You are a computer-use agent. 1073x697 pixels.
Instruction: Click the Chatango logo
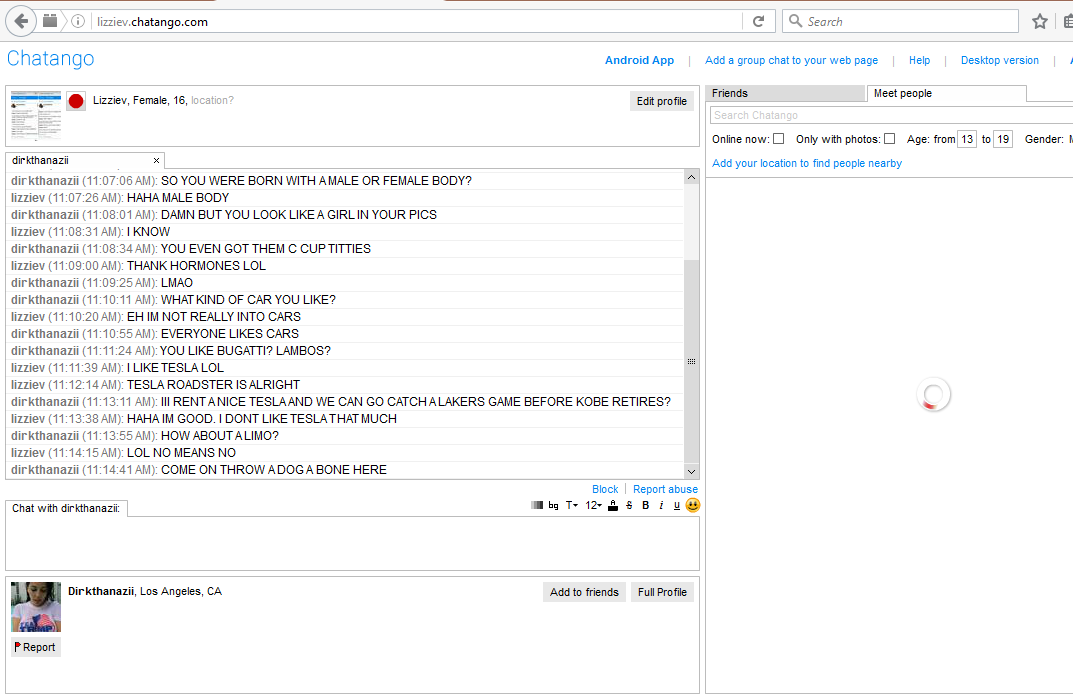pos(51,59)
